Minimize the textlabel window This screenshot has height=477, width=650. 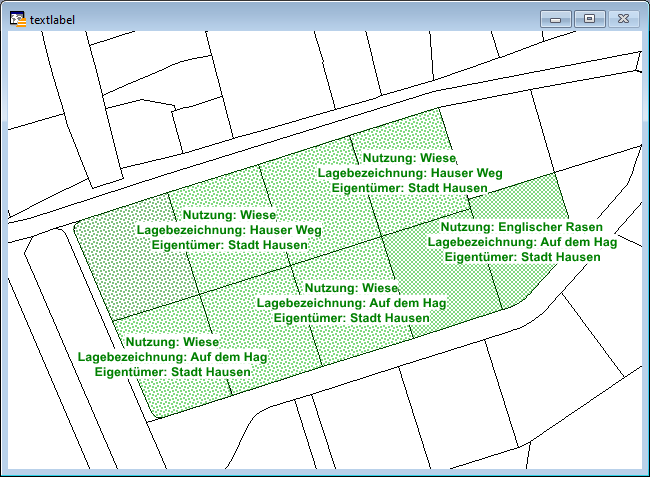coord(556,19)
